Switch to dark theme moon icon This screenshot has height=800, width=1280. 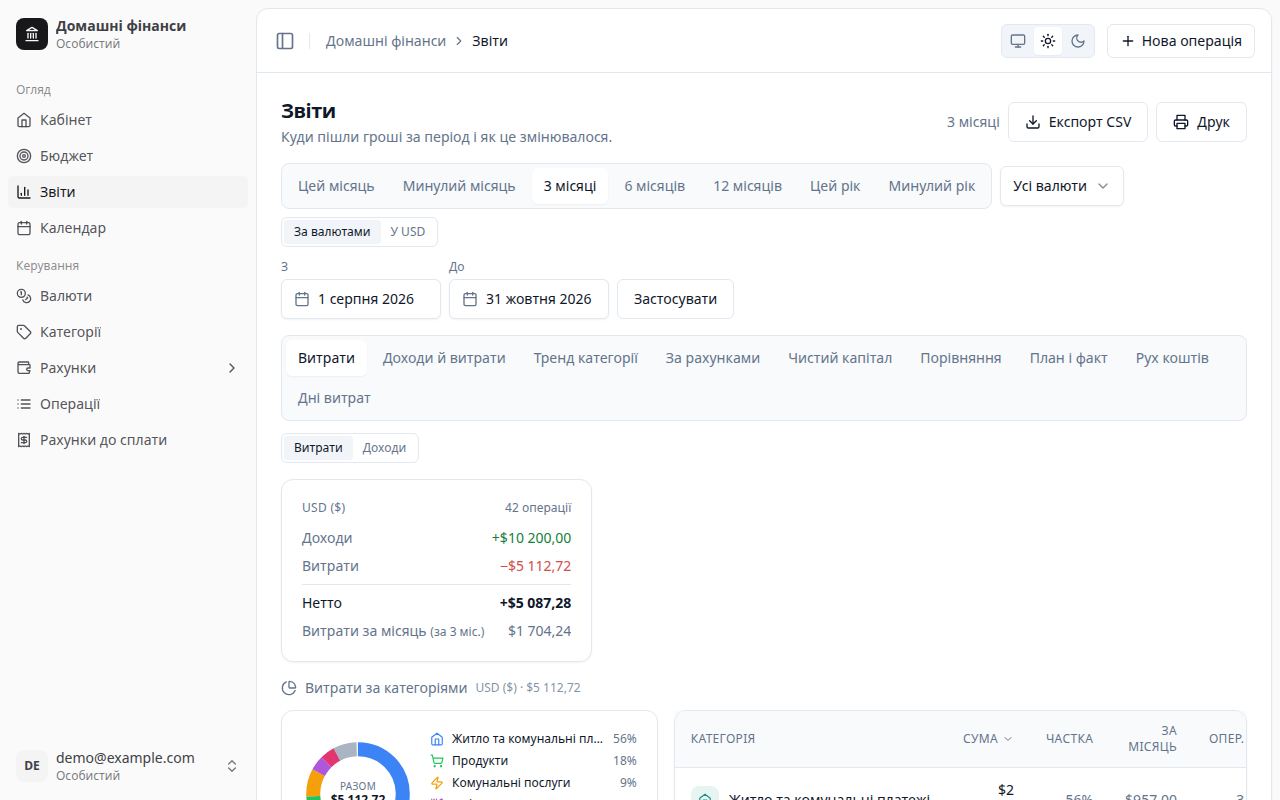1078,41
